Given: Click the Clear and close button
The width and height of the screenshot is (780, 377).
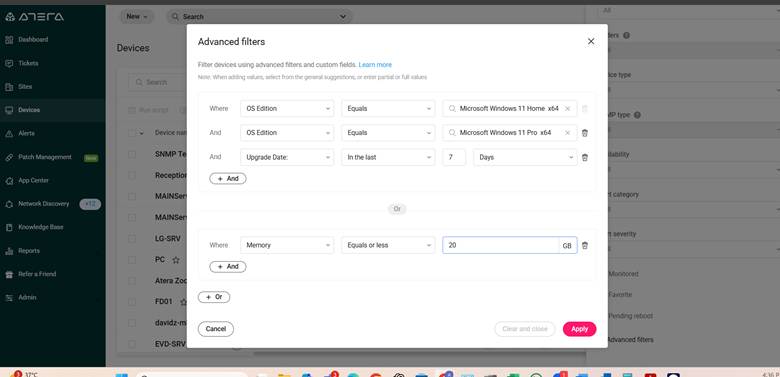Looking at the screenshot, I should click(525, 329).
